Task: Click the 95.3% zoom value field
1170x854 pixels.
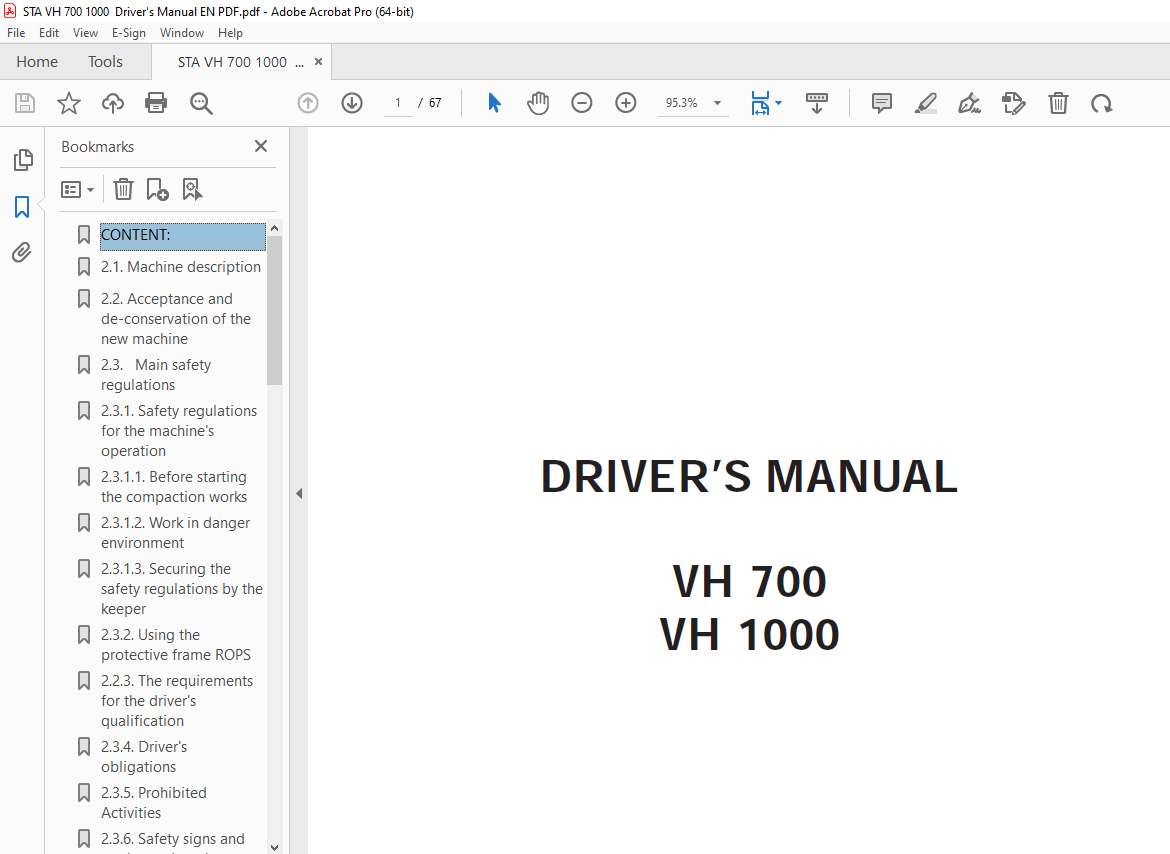Action: point(681,103)
